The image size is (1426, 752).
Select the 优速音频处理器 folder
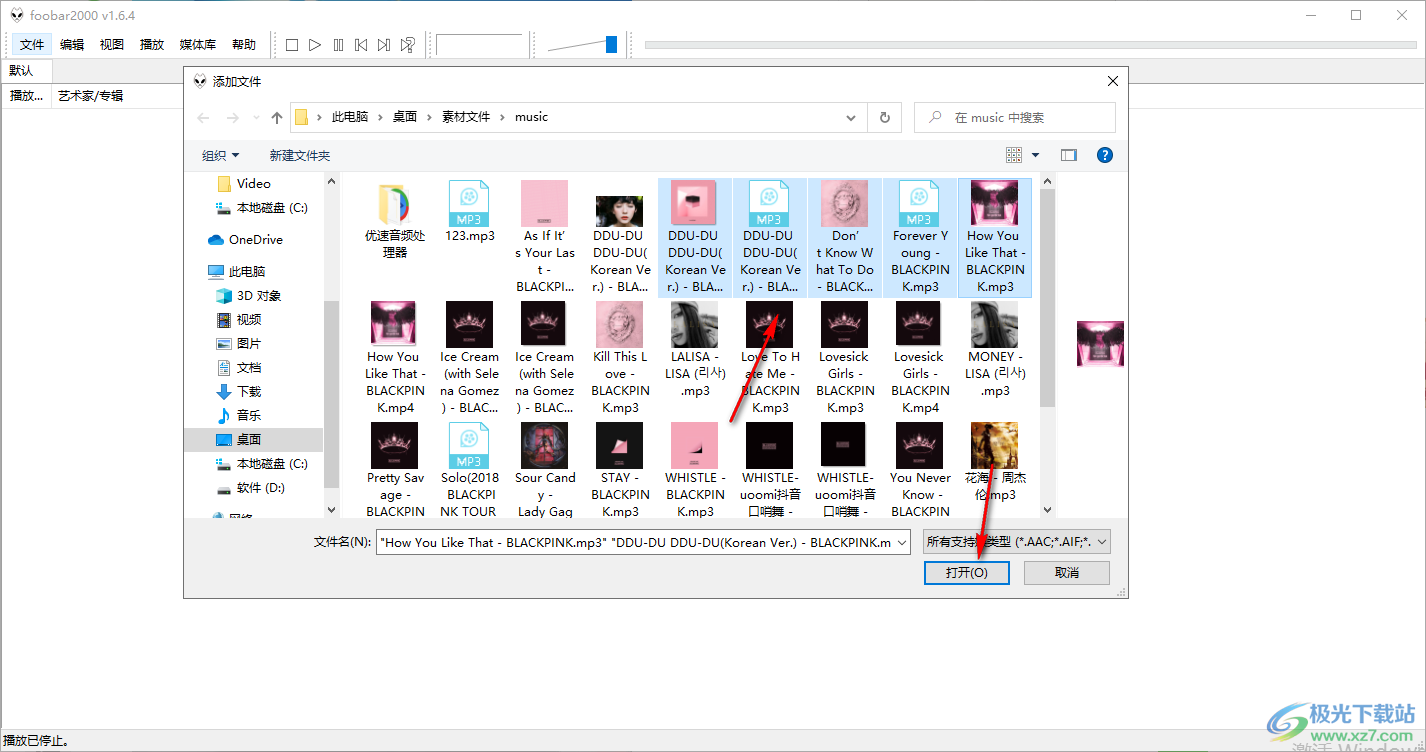395,222
